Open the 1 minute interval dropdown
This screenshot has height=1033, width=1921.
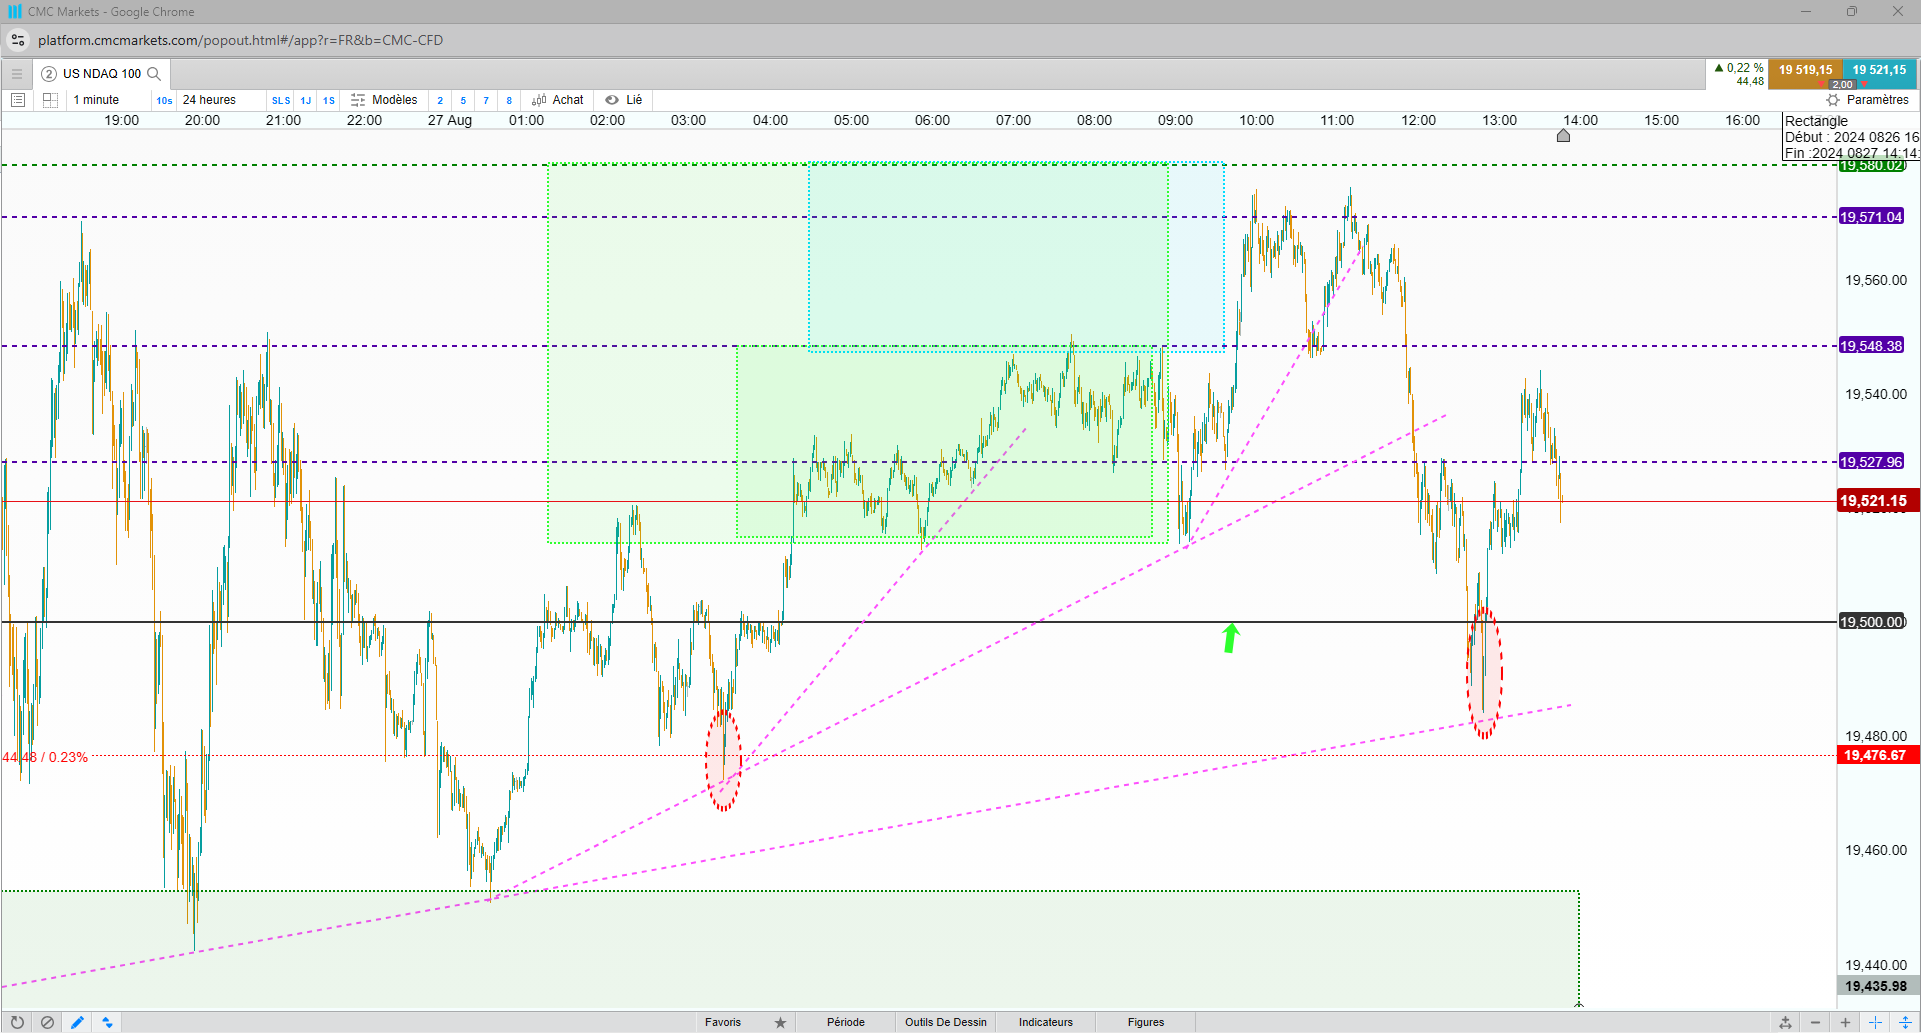97,100
